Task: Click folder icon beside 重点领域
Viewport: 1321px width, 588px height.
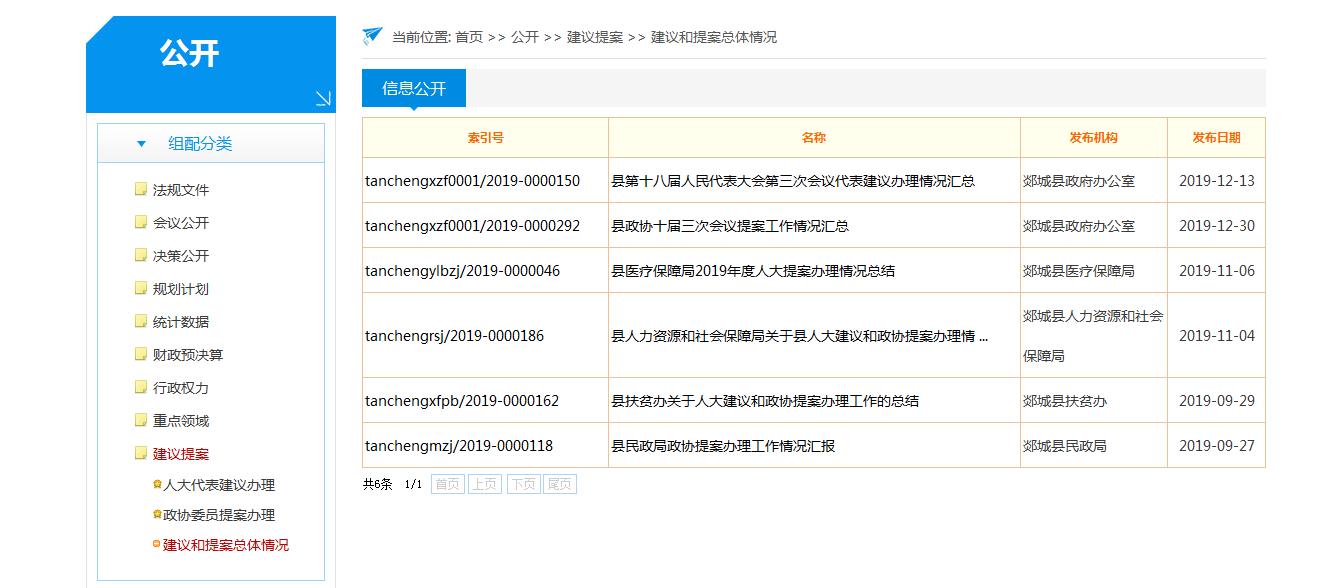Action: (141, 421)
